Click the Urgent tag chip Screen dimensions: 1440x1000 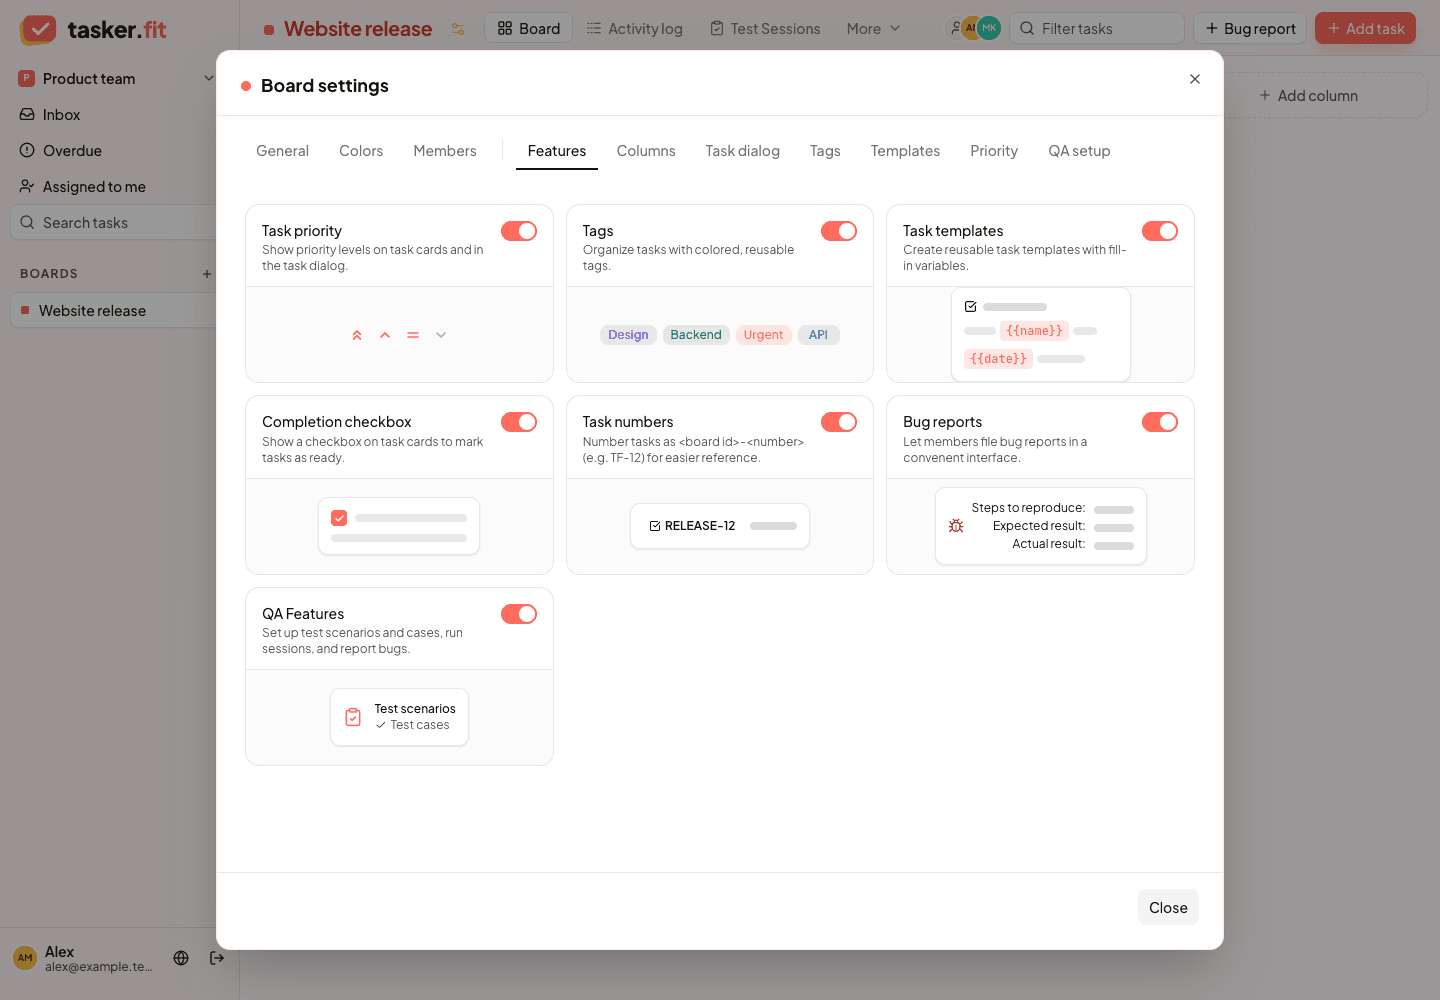(x=763, y=335)
